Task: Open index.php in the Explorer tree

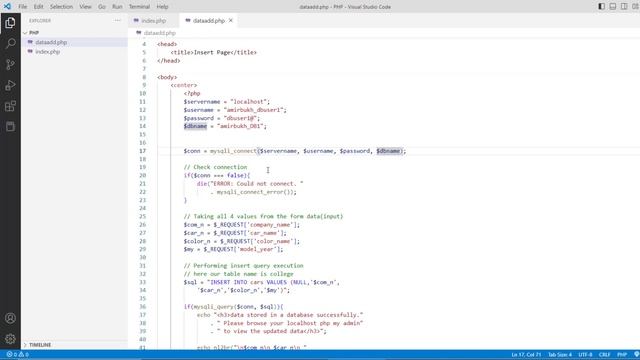Action: point(47,52)
